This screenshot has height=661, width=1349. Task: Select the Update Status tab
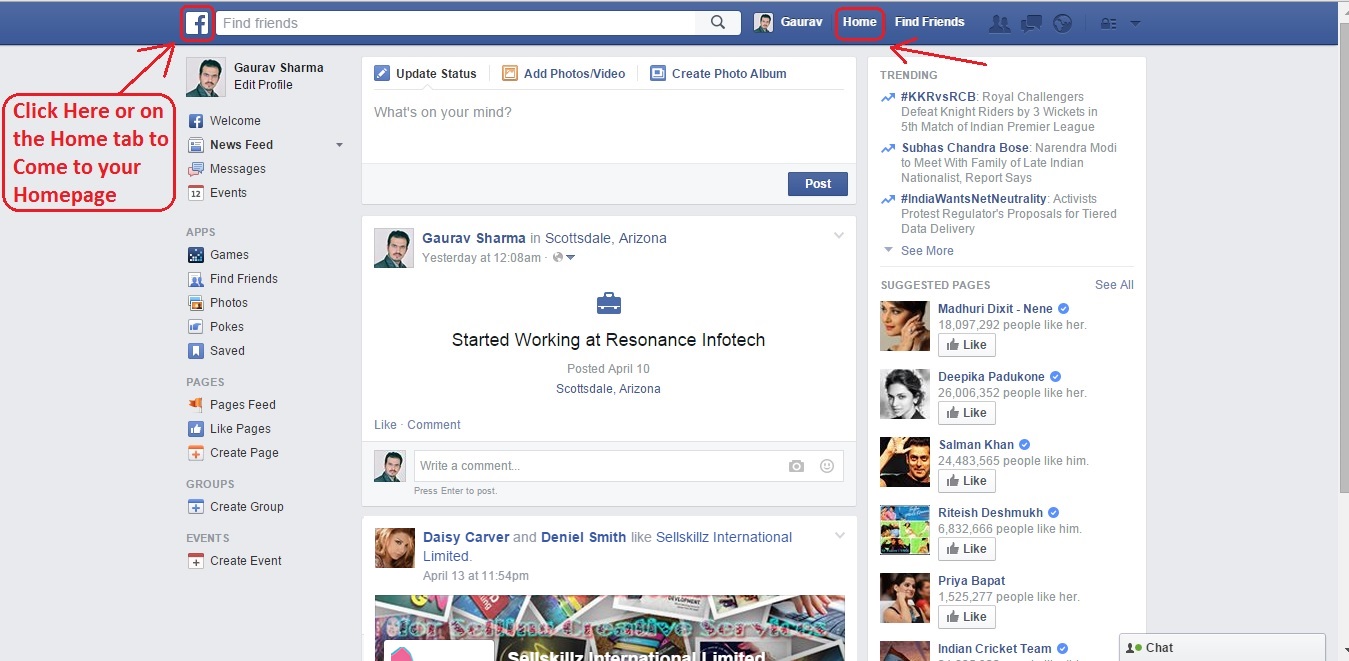426,73
